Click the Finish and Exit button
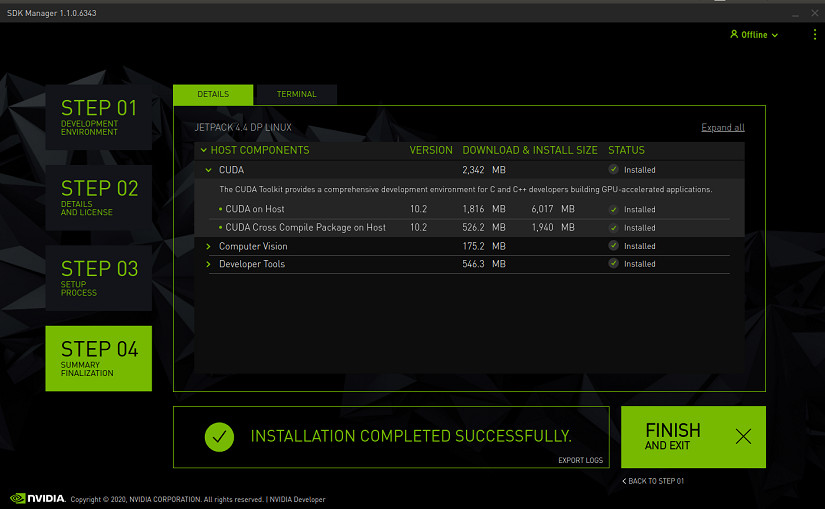The image size is (825, 509). point(693,437)
